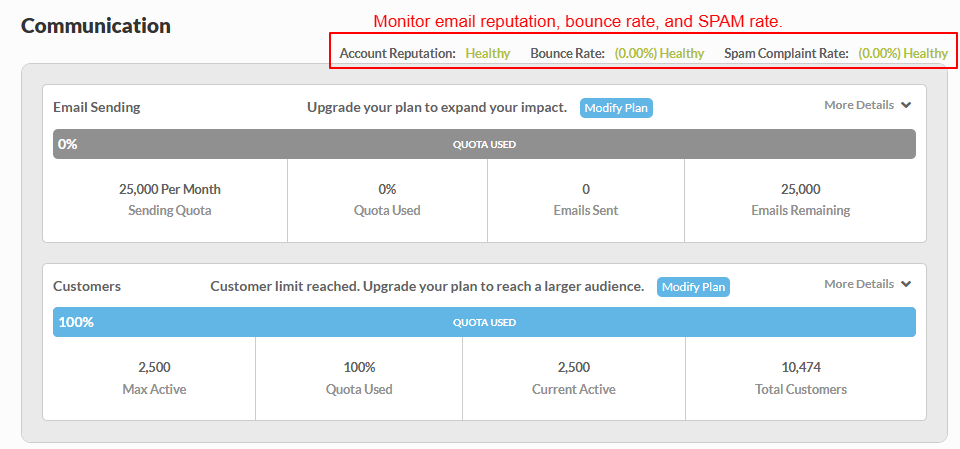This screenshot has height=449, width=960.
Task: Click Modify Plan in Customers section
Action: tap(694, 287)
